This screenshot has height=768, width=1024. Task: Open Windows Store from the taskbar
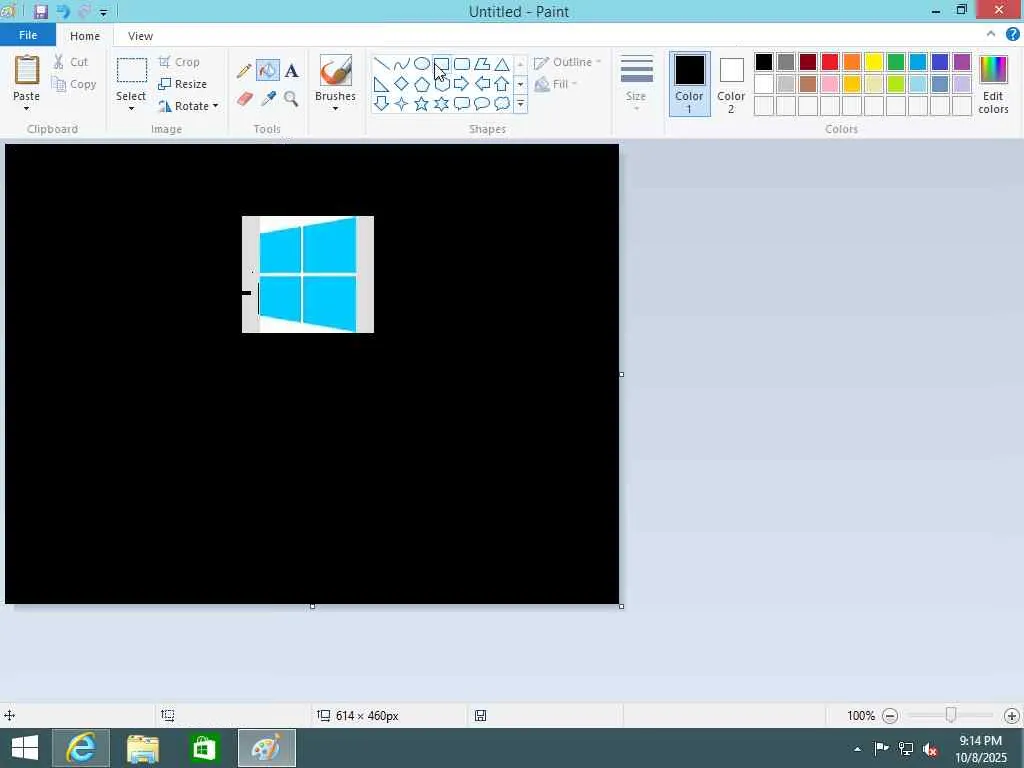[204, 748]
